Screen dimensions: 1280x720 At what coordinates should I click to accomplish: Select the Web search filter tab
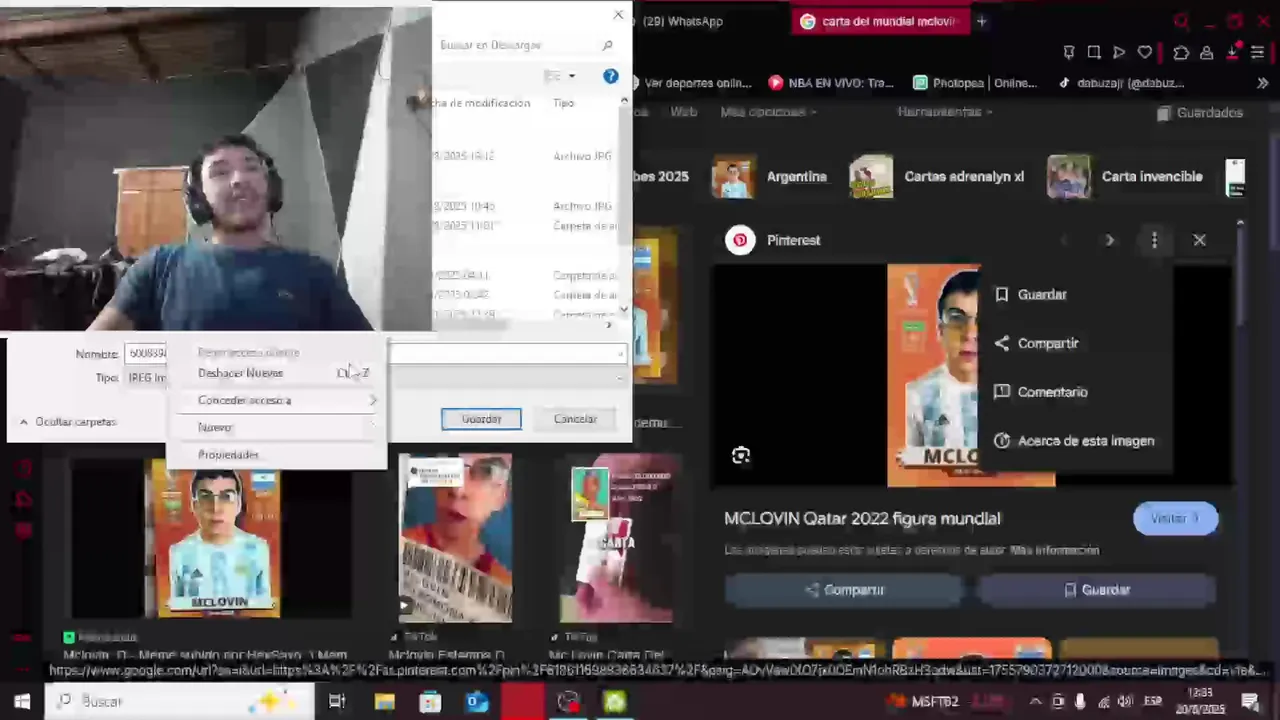pos(684,112)
